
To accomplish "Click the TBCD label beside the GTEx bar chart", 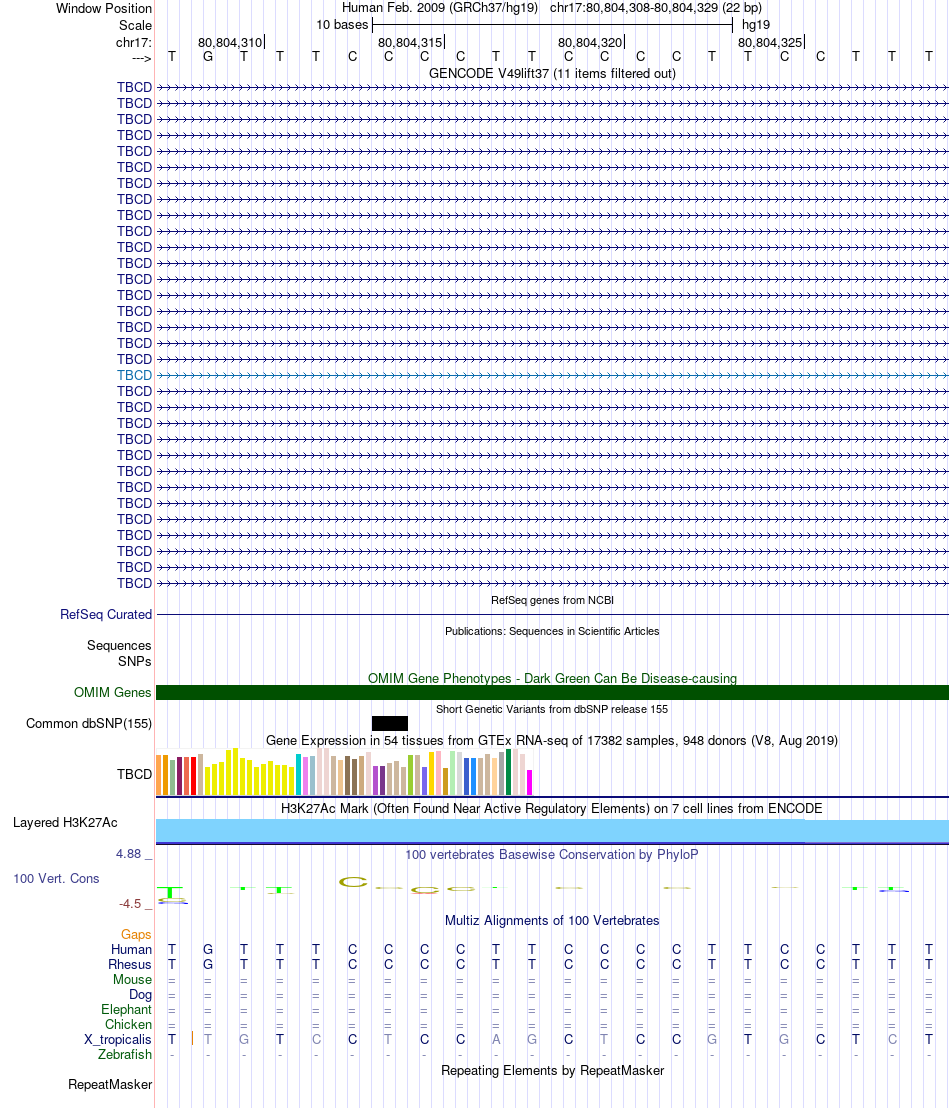I will 134,774.
